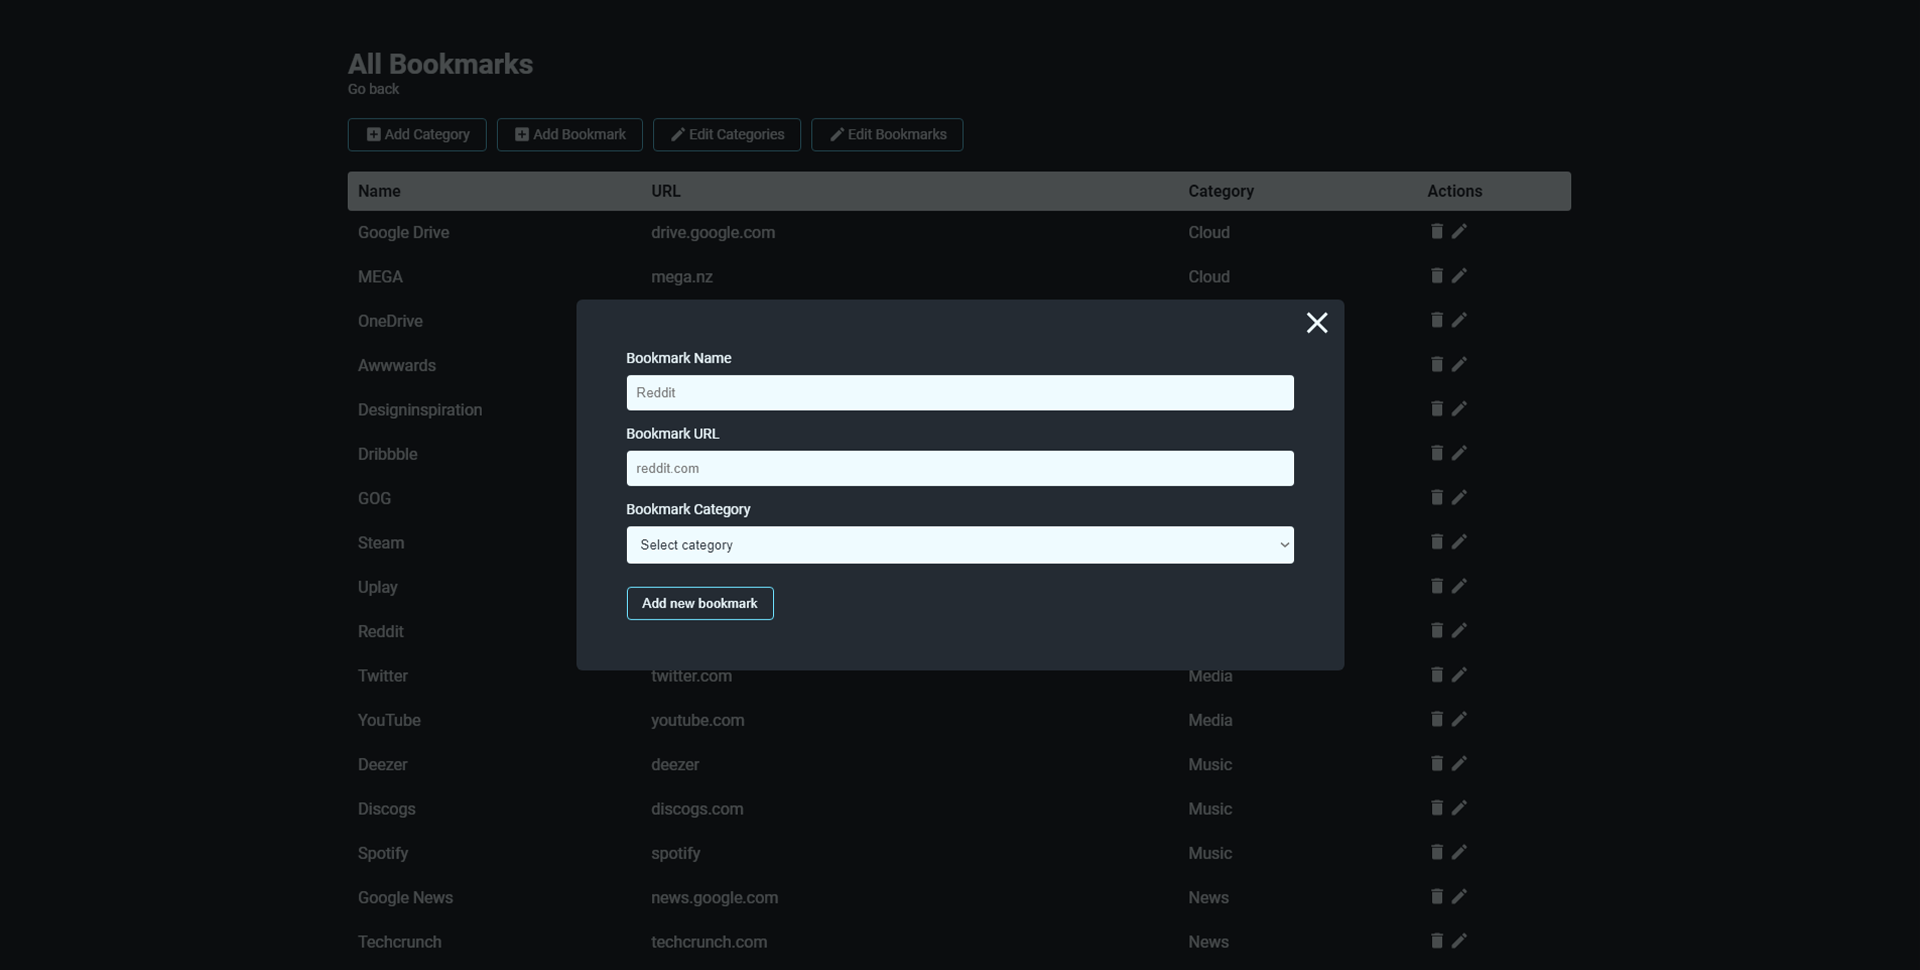Edit the YouTube bookmark entry

(1459, 719)
